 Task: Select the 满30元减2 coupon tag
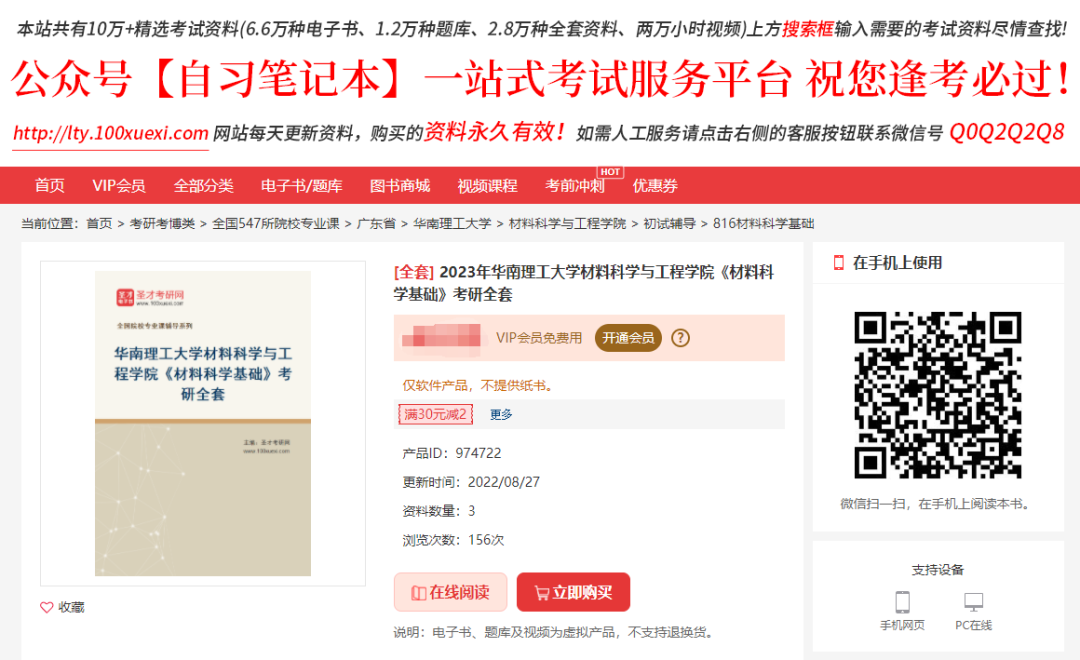[x=435, y=414]
